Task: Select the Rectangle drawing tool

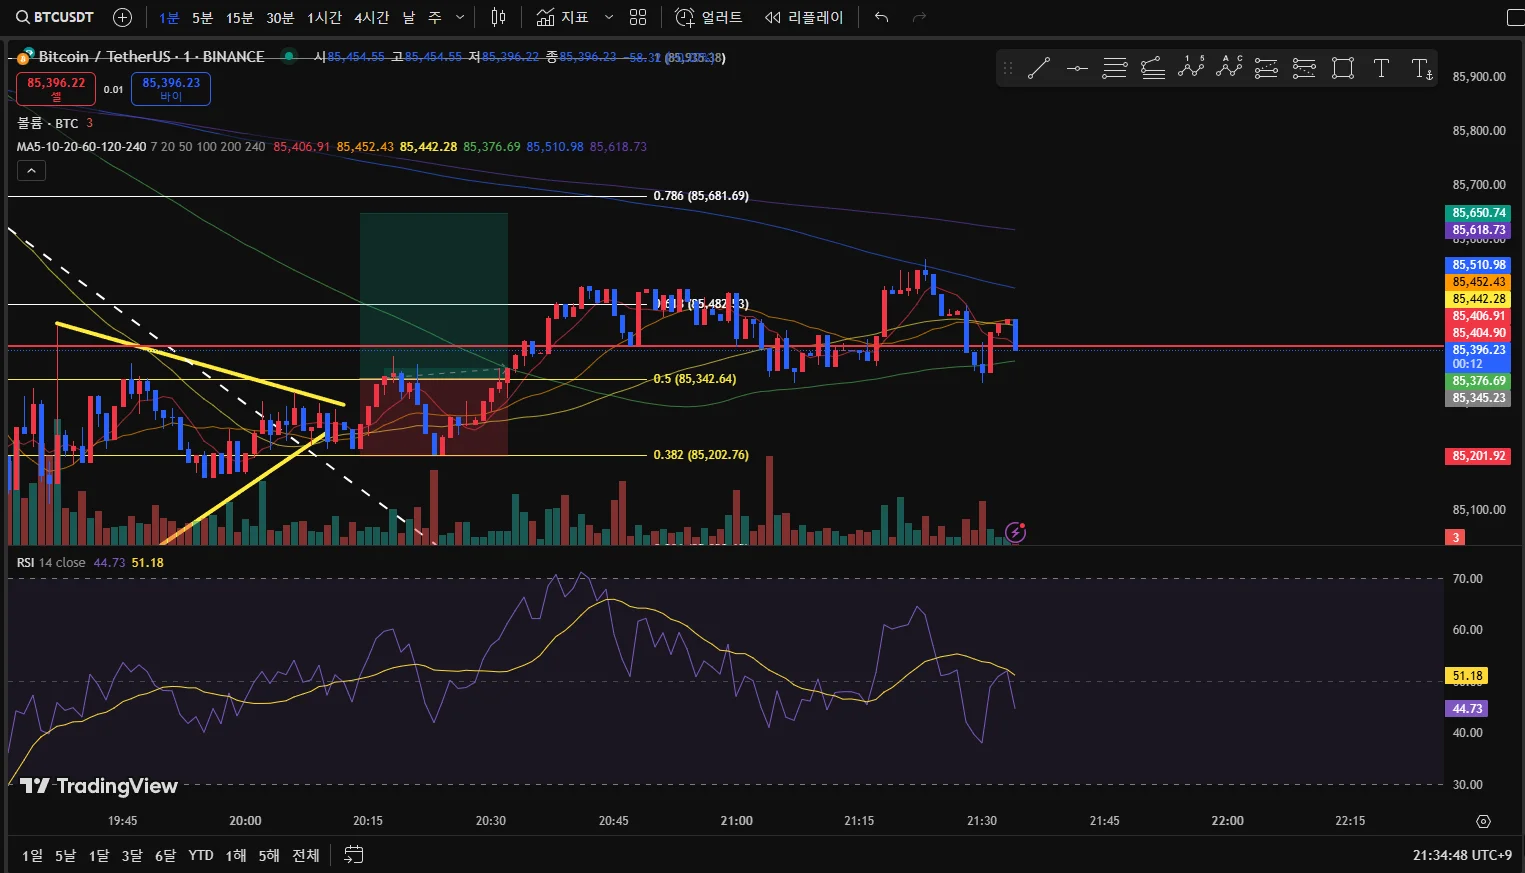Action: [1343, 68]
